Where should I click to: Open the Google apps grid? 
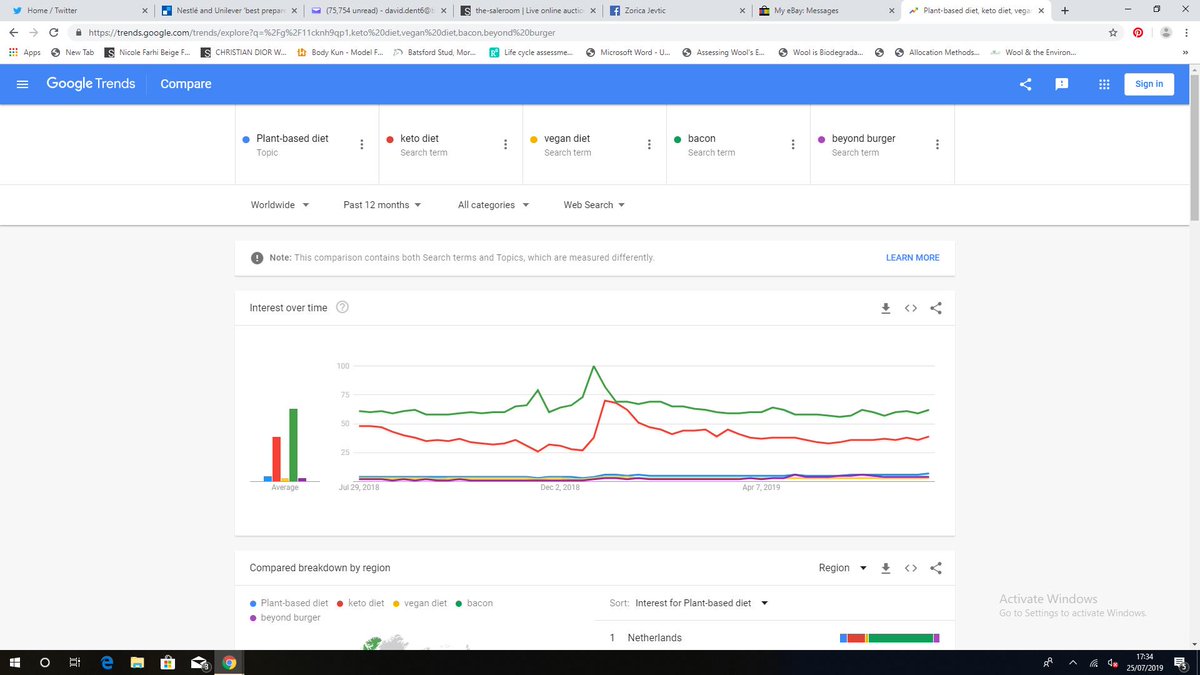[1103, 84]
